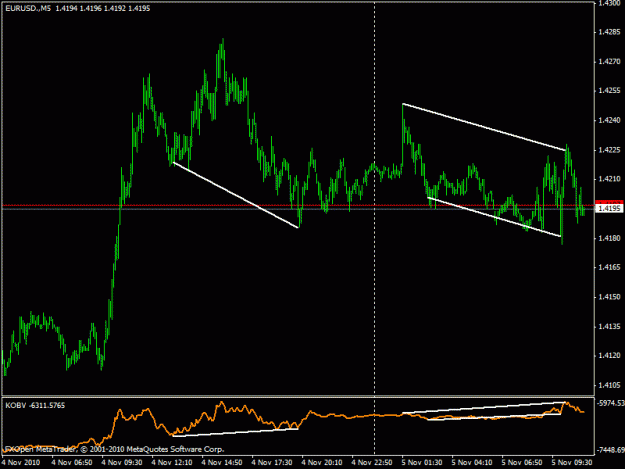Click price scale value 1.4105

pyautogui.click(x=609, y=385)
